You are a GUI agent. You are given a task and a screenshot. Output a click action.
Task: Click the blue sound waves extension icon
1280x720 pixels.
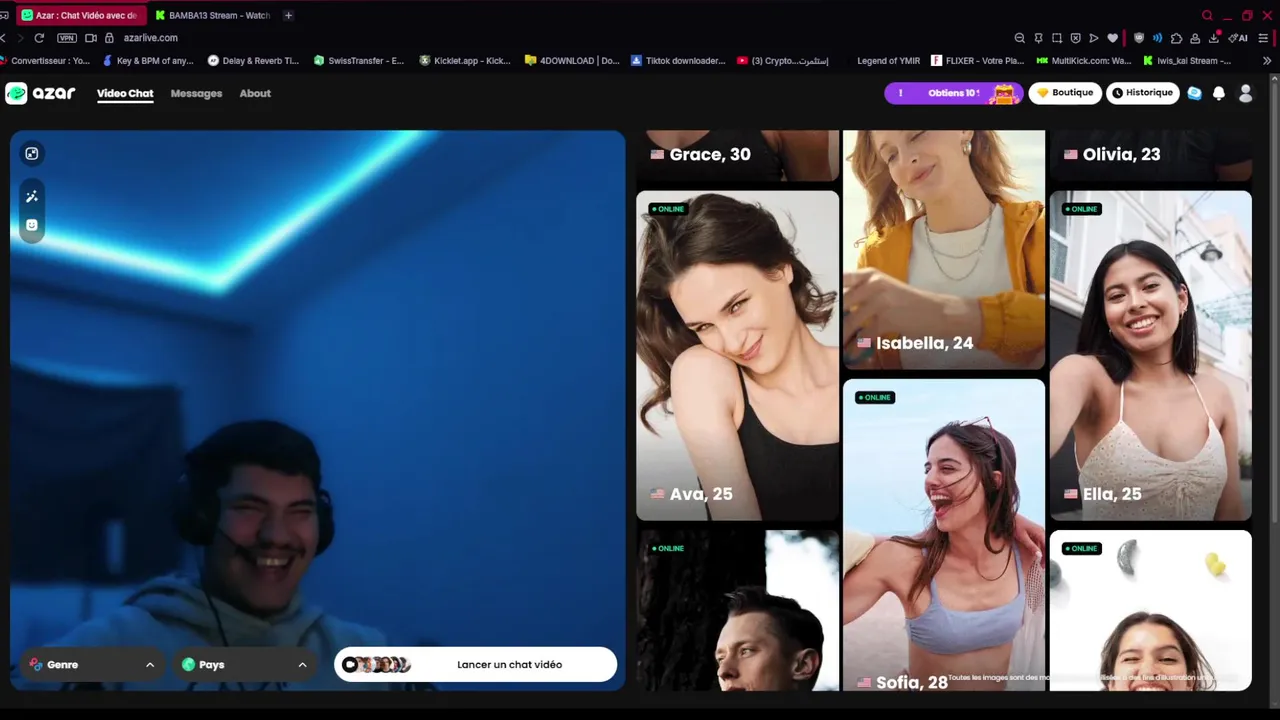[x=1157, y=38]
